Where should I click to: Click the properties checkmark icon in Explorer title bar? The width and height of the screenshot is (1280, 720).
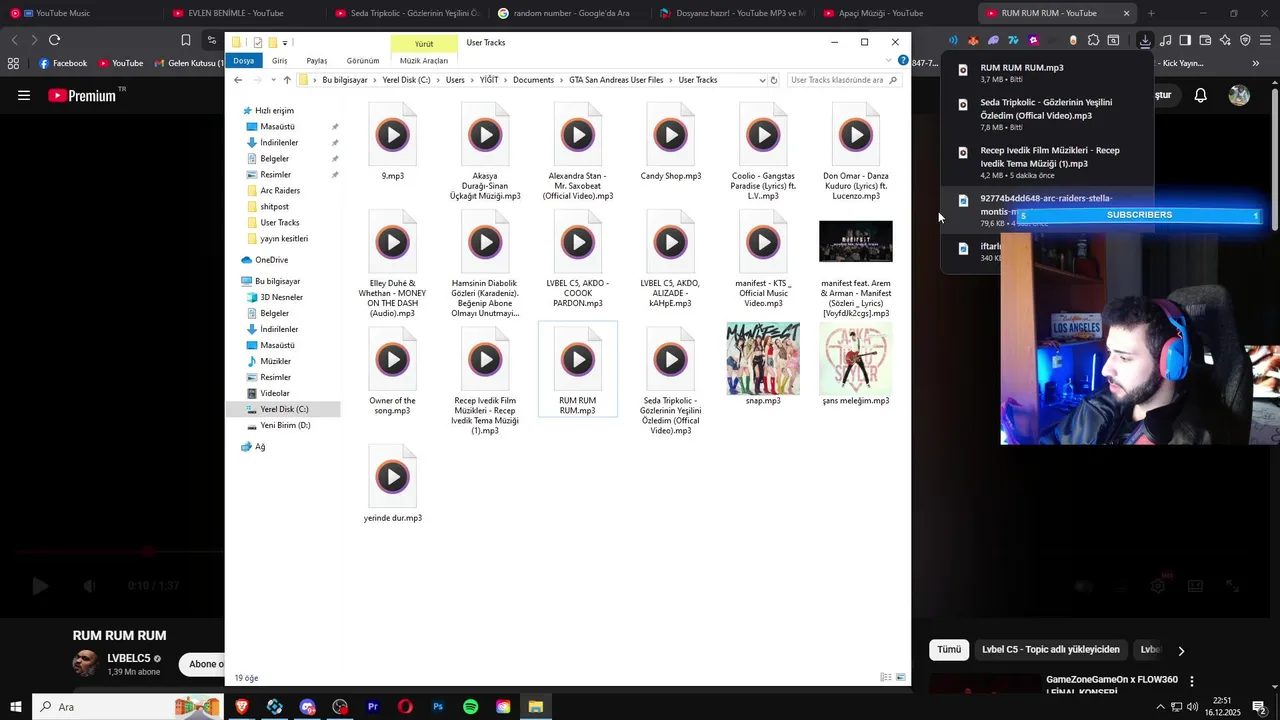point(258,43)
